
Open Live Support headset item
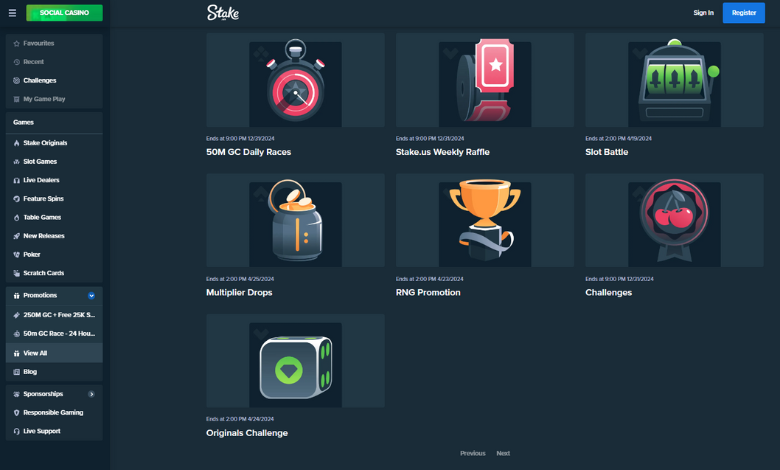pos(42,431)
